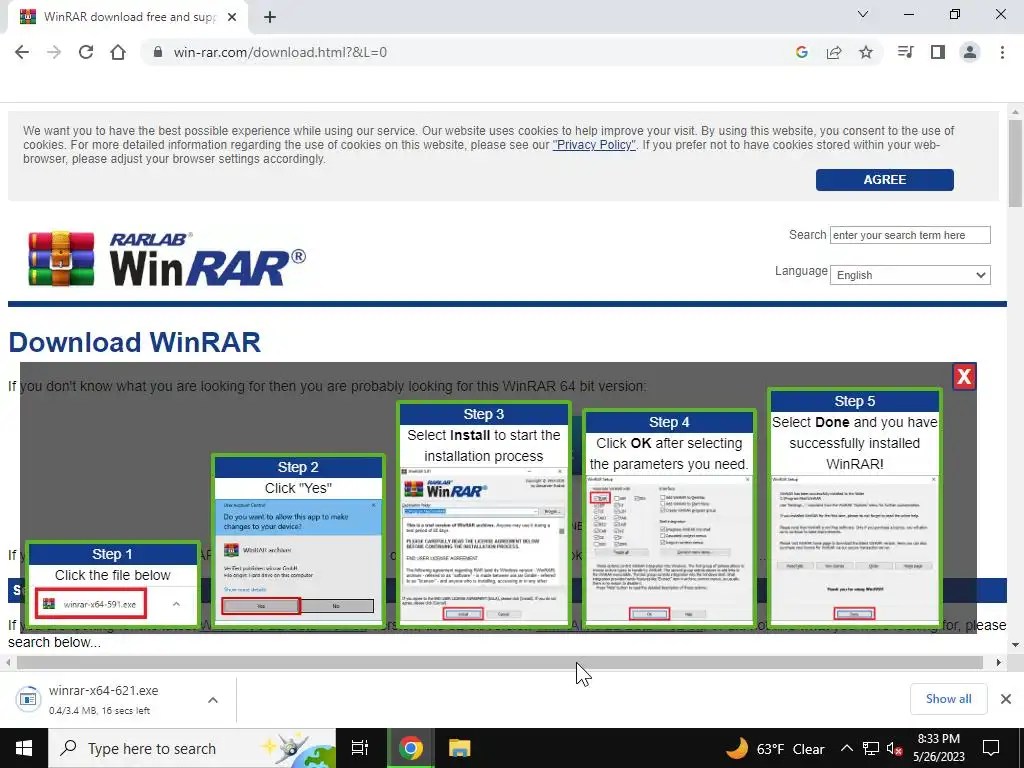Go back to the previous page

pyautogui.click(x=22, y=52)
